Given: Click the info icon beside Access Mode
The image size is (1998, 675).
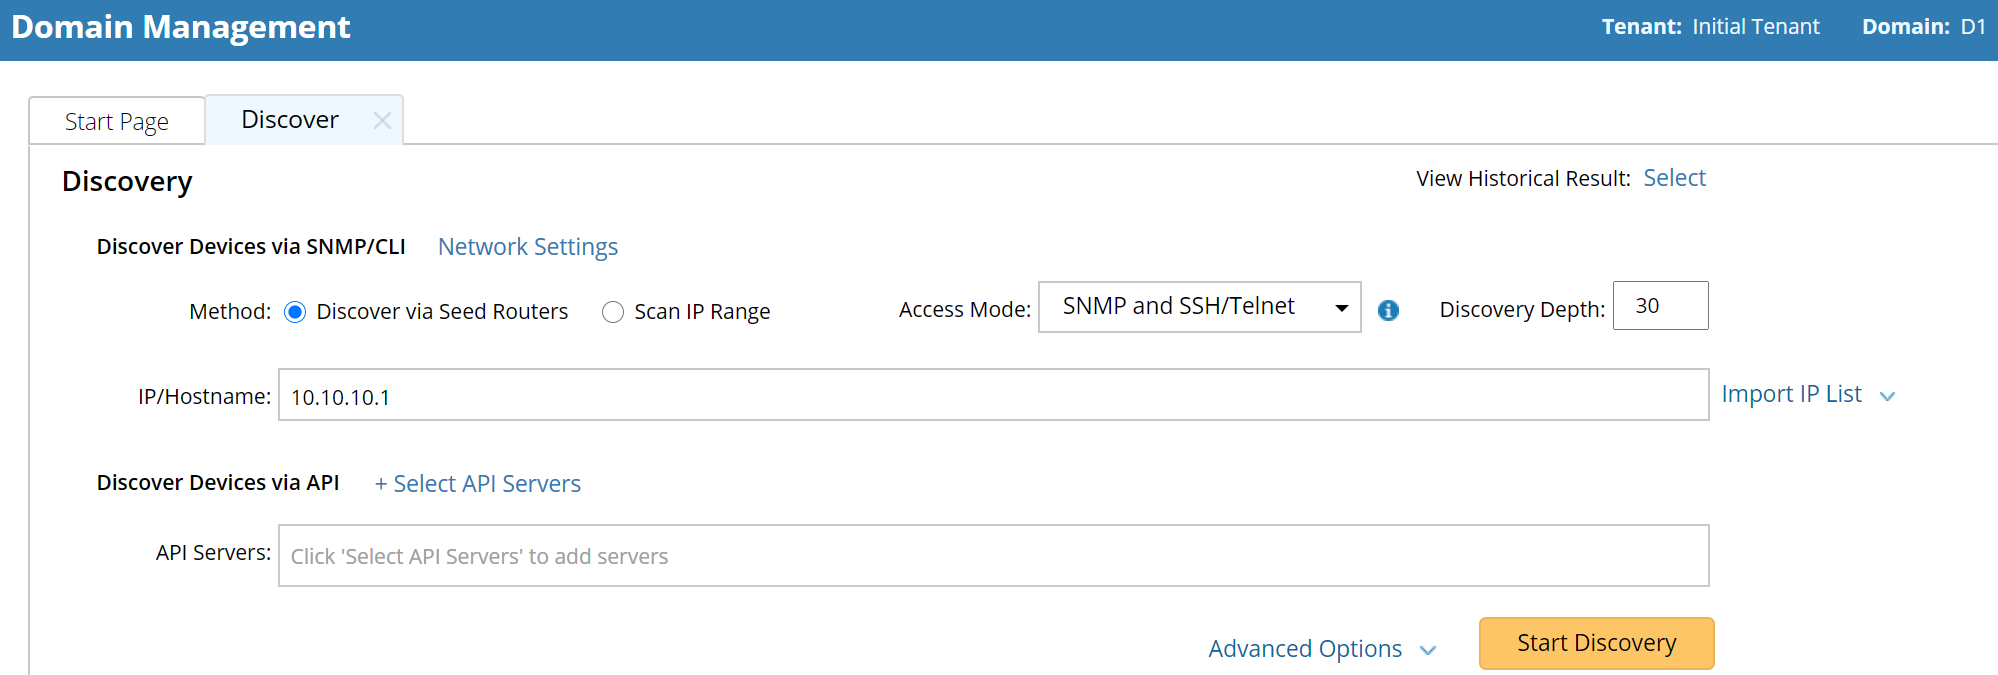Looking at the screenshot, I should [1388, 310].
